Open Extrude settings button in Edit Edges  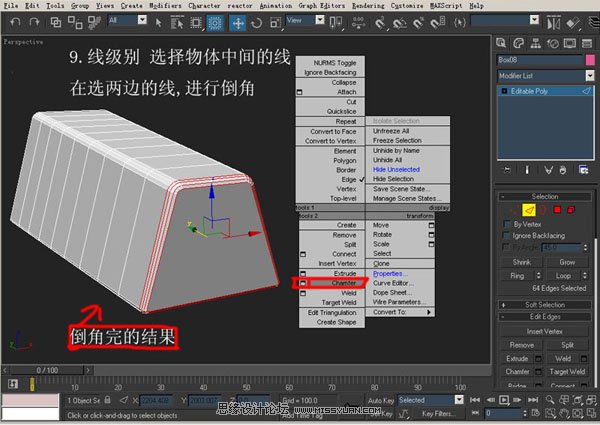pos(539,358)
